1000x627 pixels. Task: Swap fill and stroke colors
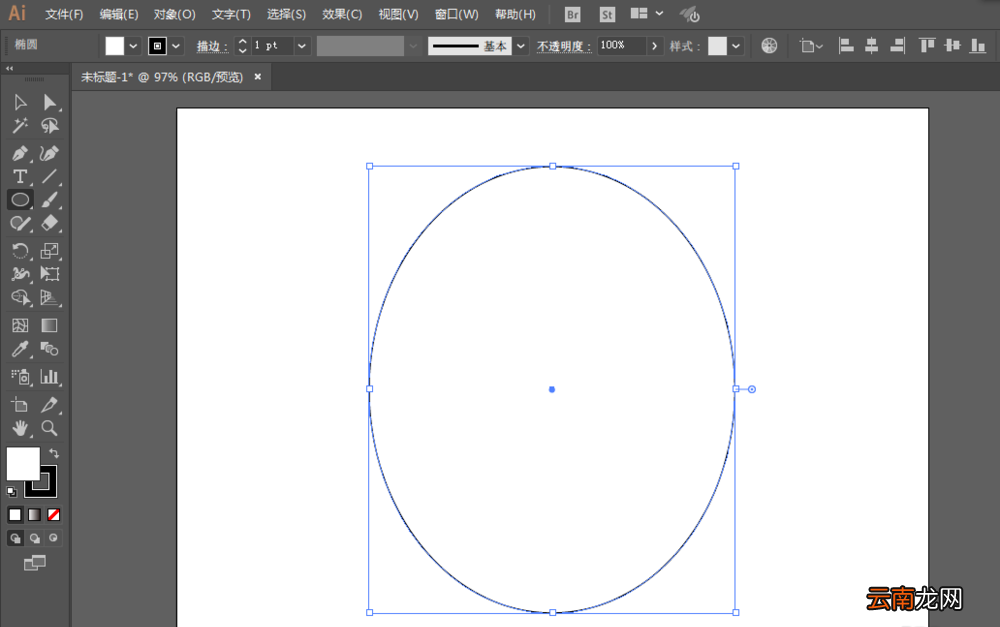click(54, 454)
